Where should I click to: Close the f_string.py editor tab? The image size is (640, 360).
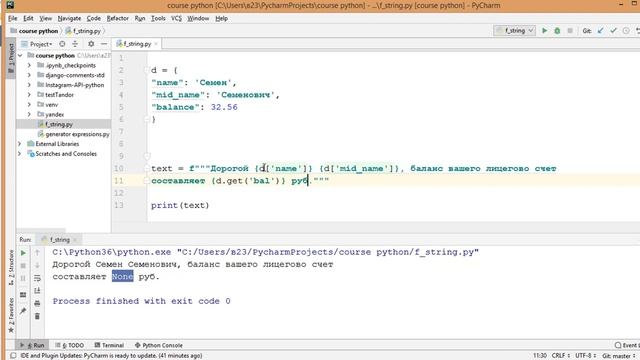point(156,44)
